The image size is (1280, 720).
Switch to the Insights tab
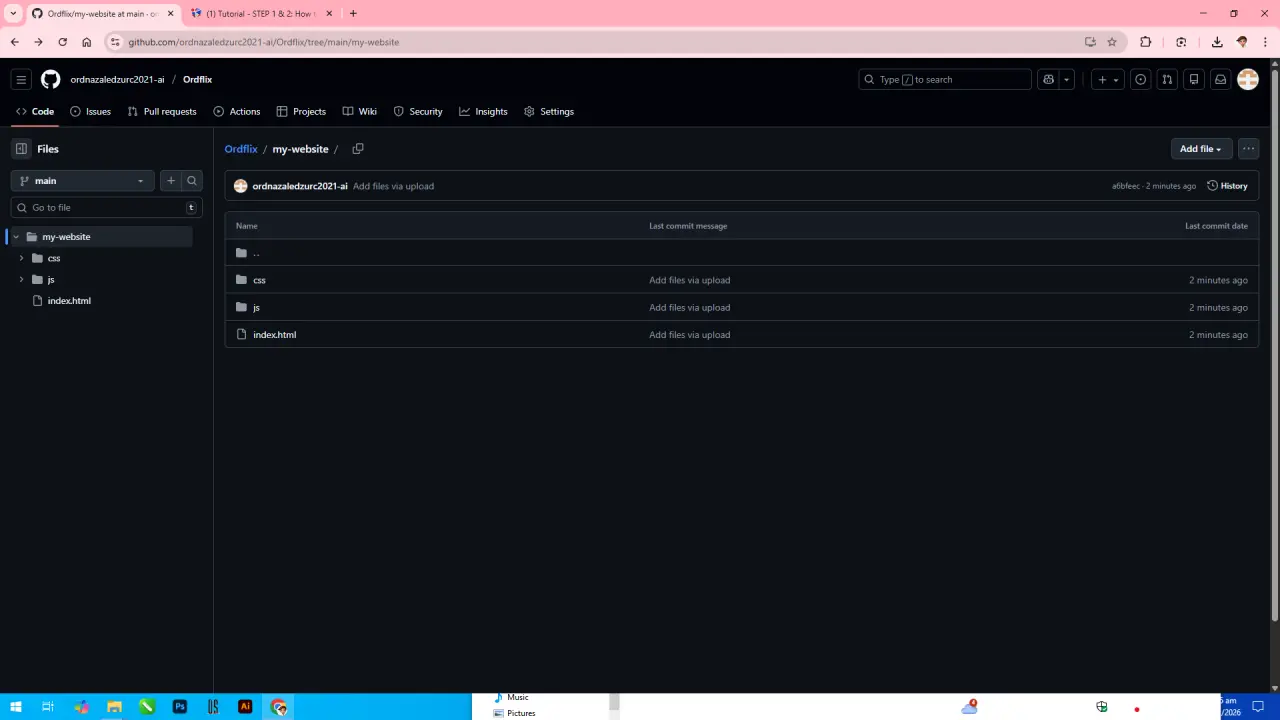[x=483, y=112]
